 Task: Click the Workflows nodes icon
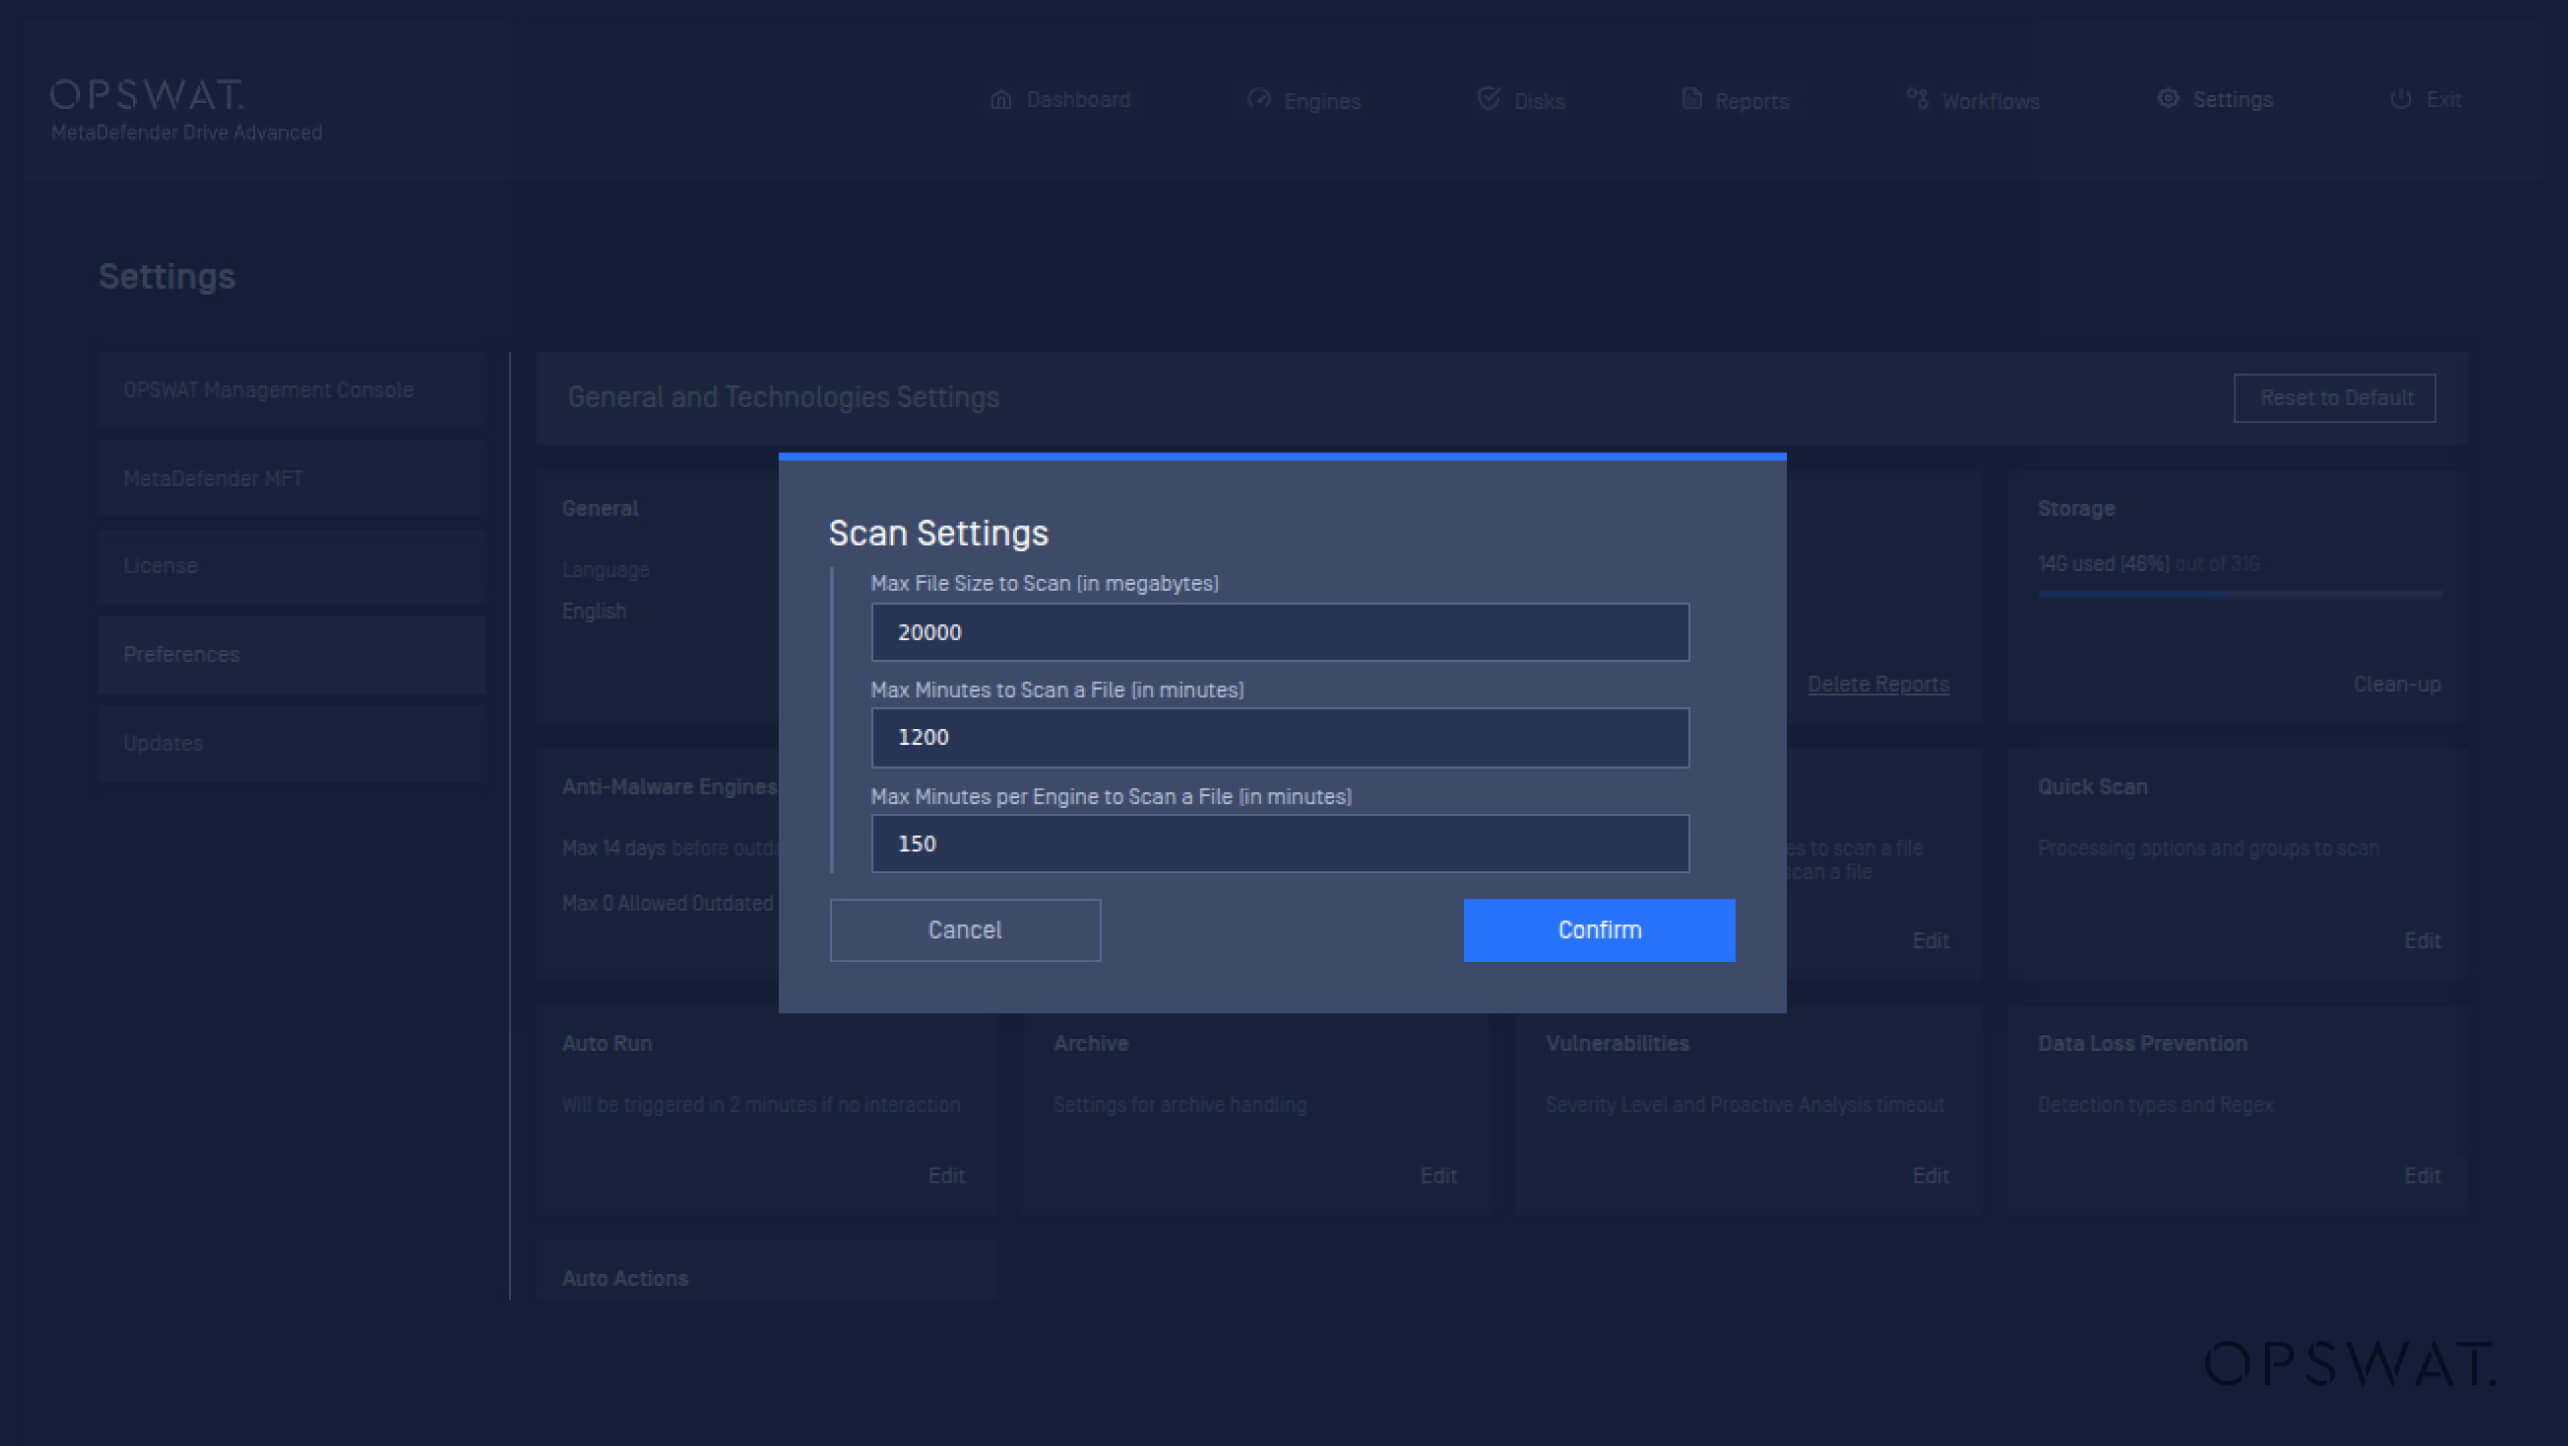click(x=1917, y=99)
